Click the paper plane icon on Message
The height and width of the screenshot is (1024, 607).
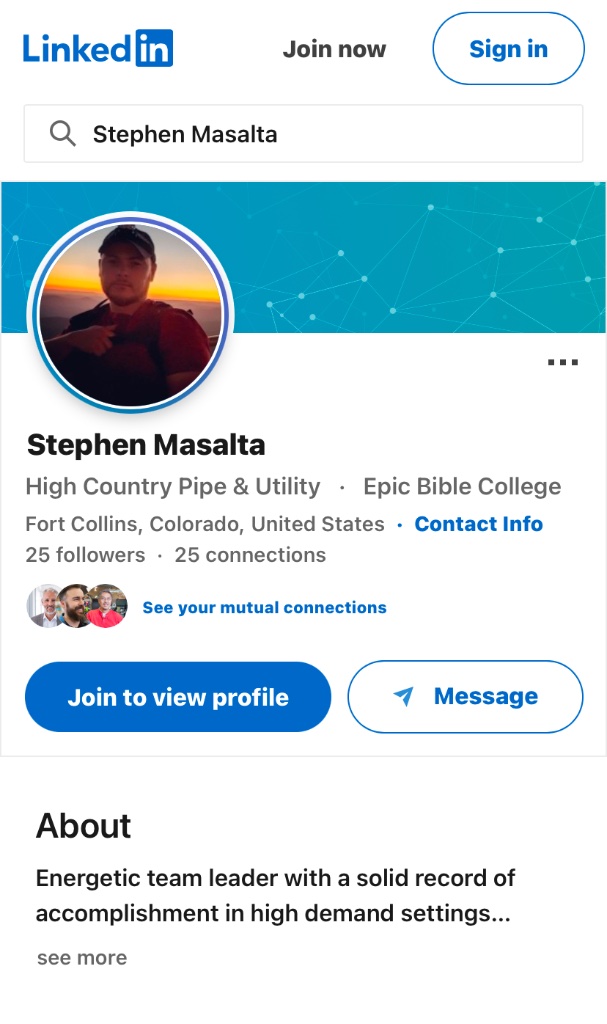404,697
